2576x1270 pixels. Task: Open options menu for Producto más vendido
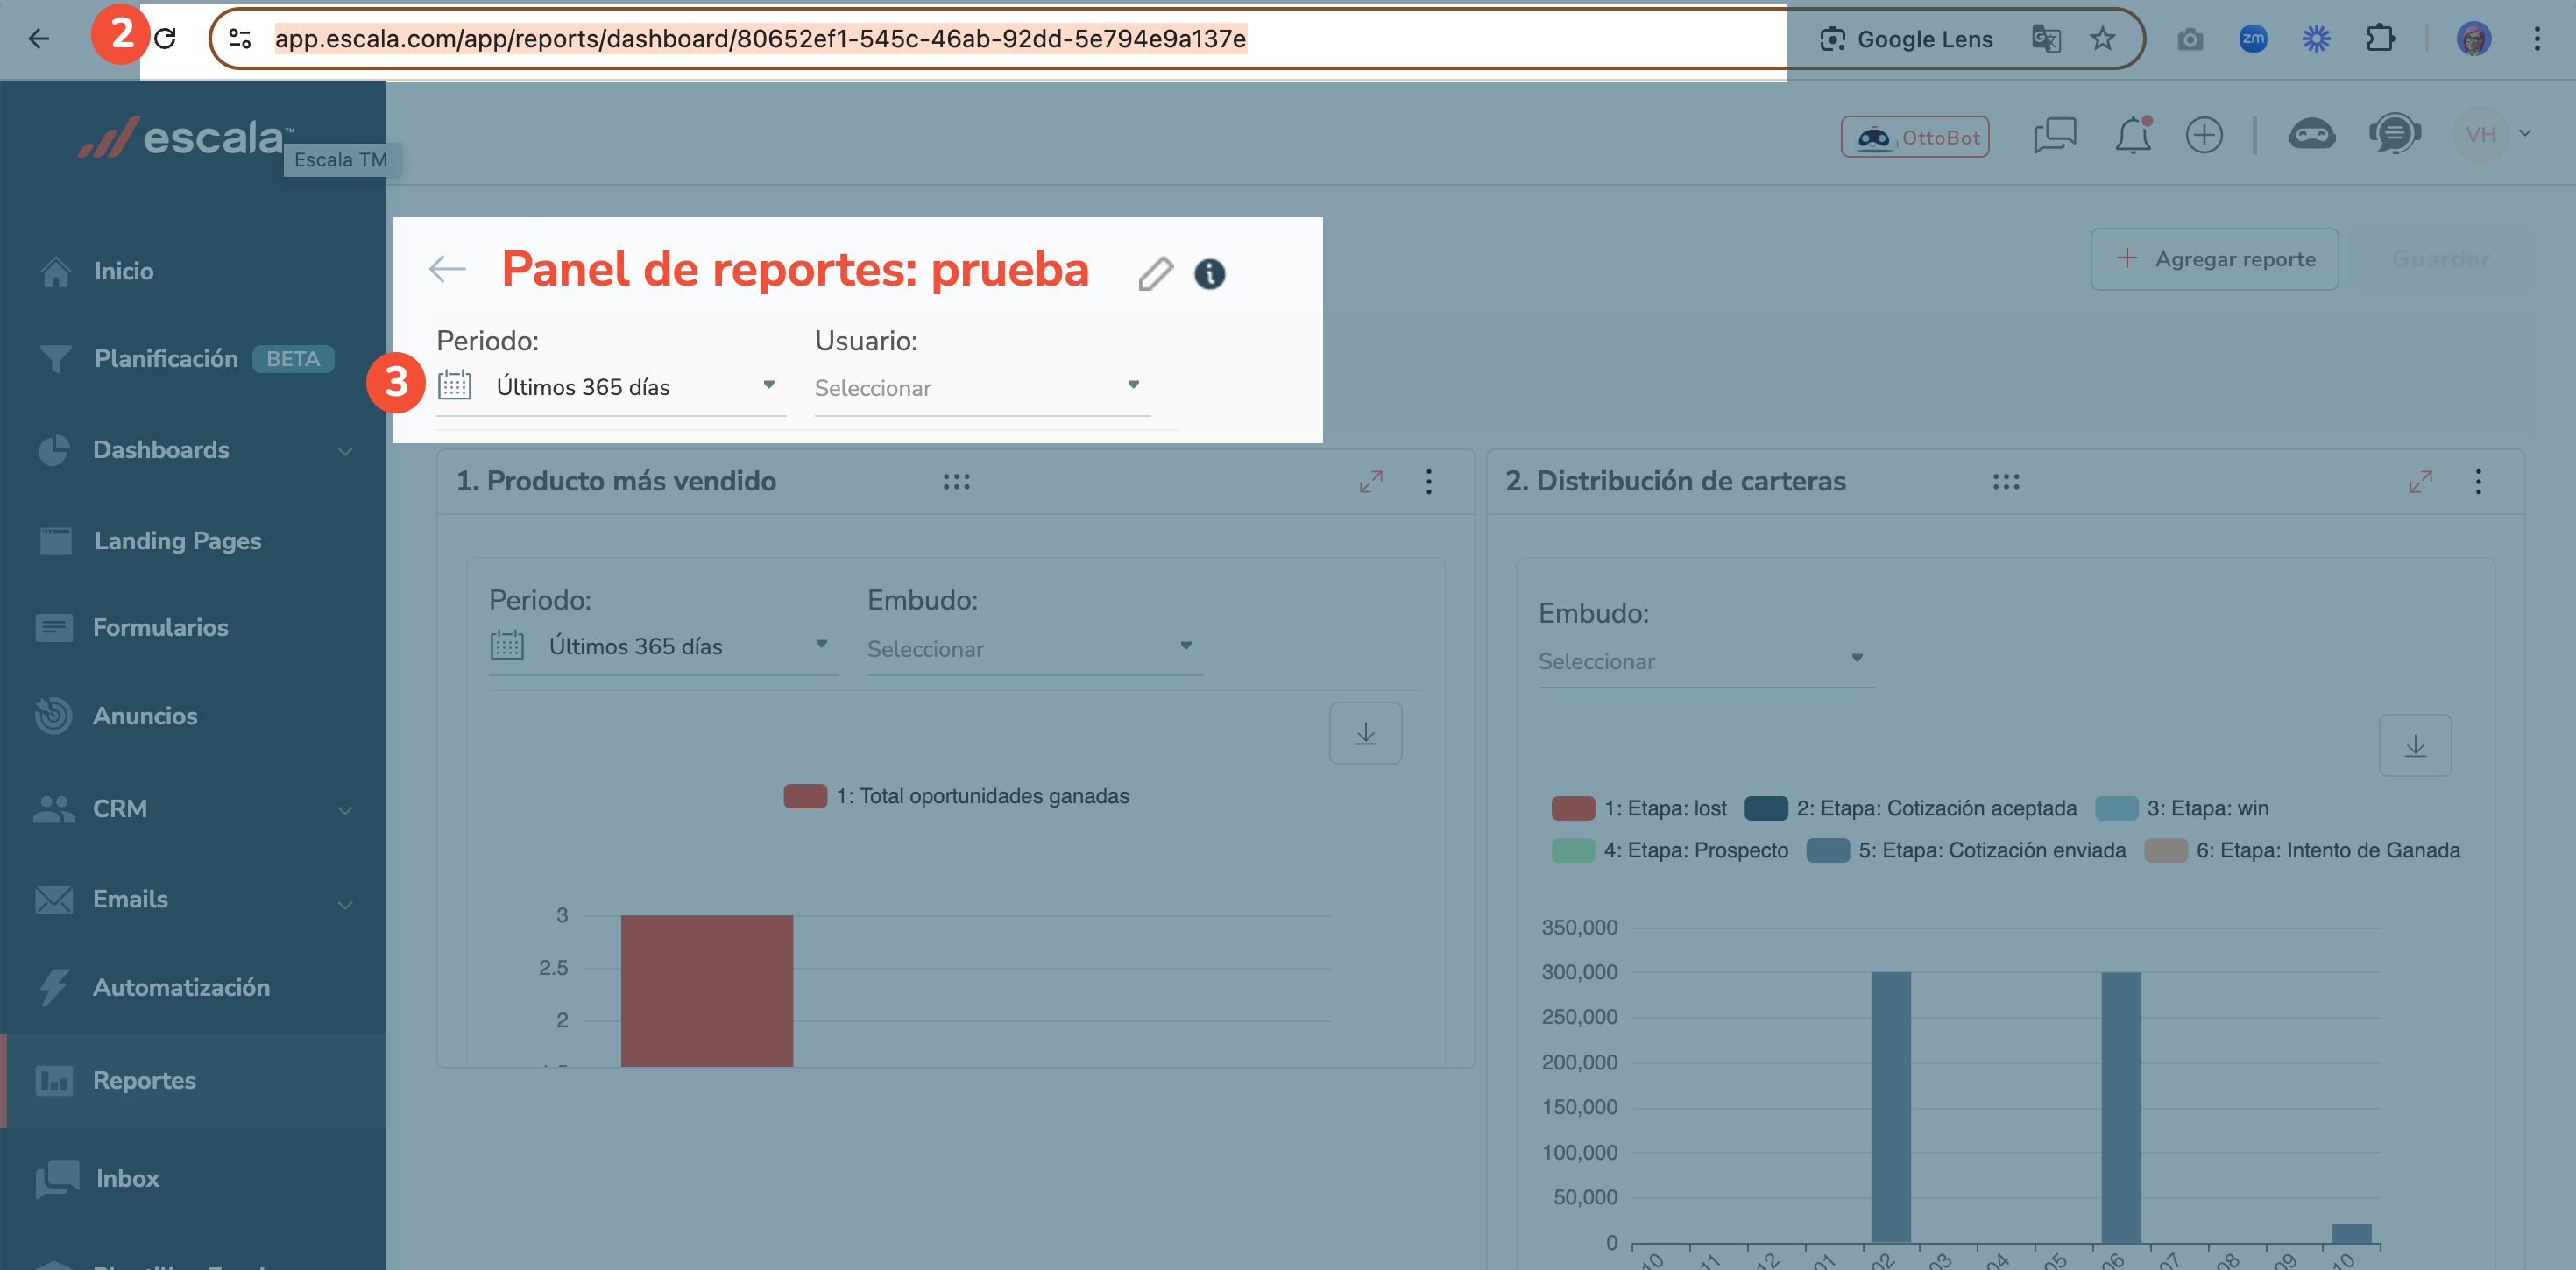(1429, 482)
